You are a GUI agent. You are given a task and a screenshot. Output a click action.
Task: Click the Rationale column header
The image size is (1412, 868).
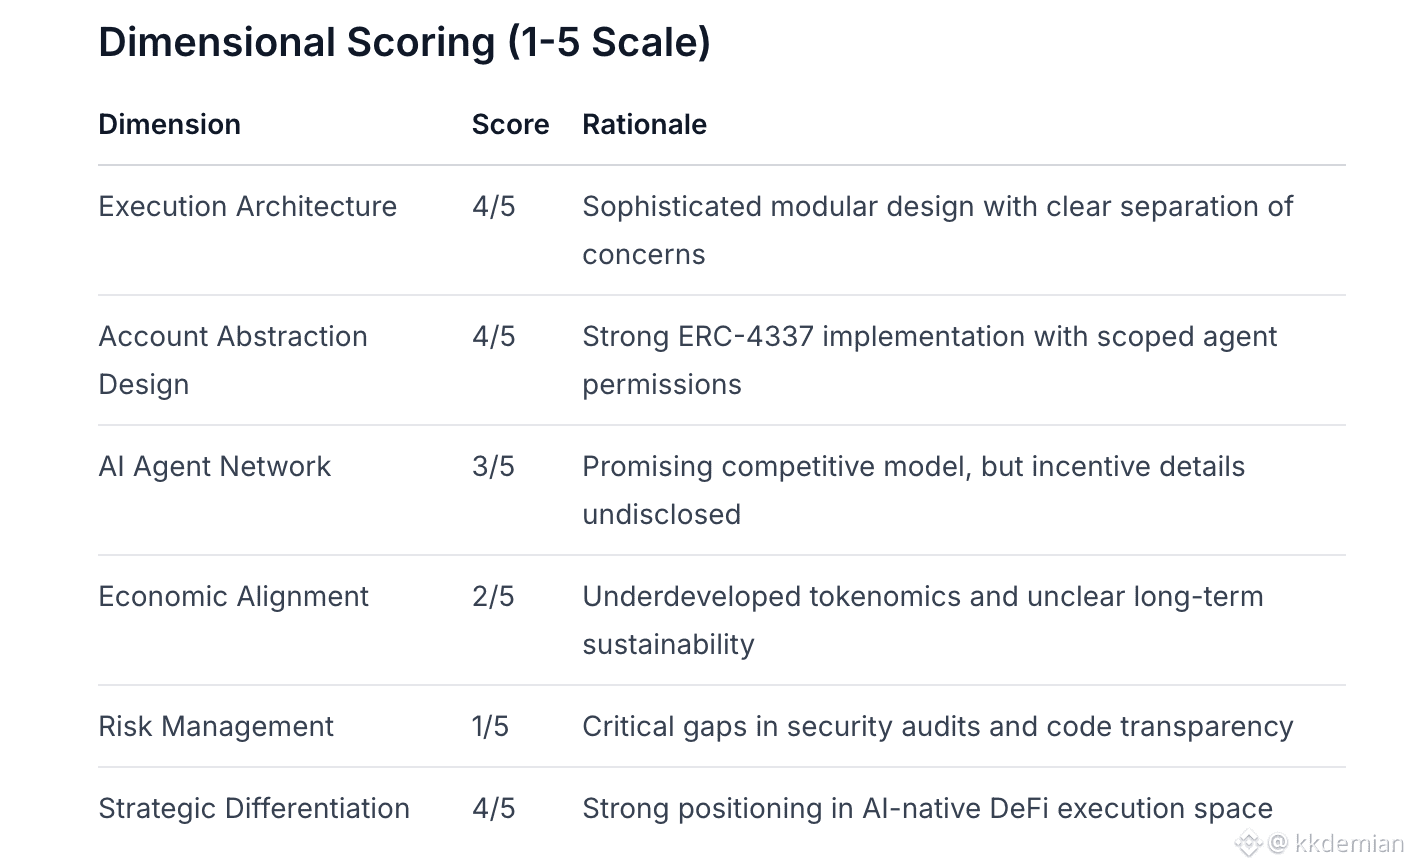tap(644, 124)
